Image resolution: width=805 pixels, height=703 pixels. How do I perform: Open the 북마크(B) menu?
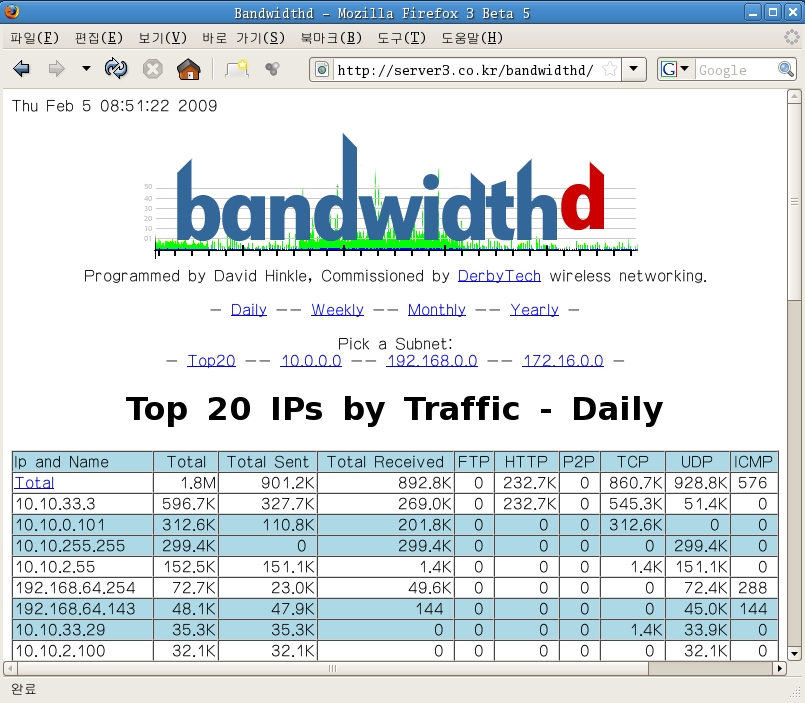pyautogui.click(x=331, y=38)
